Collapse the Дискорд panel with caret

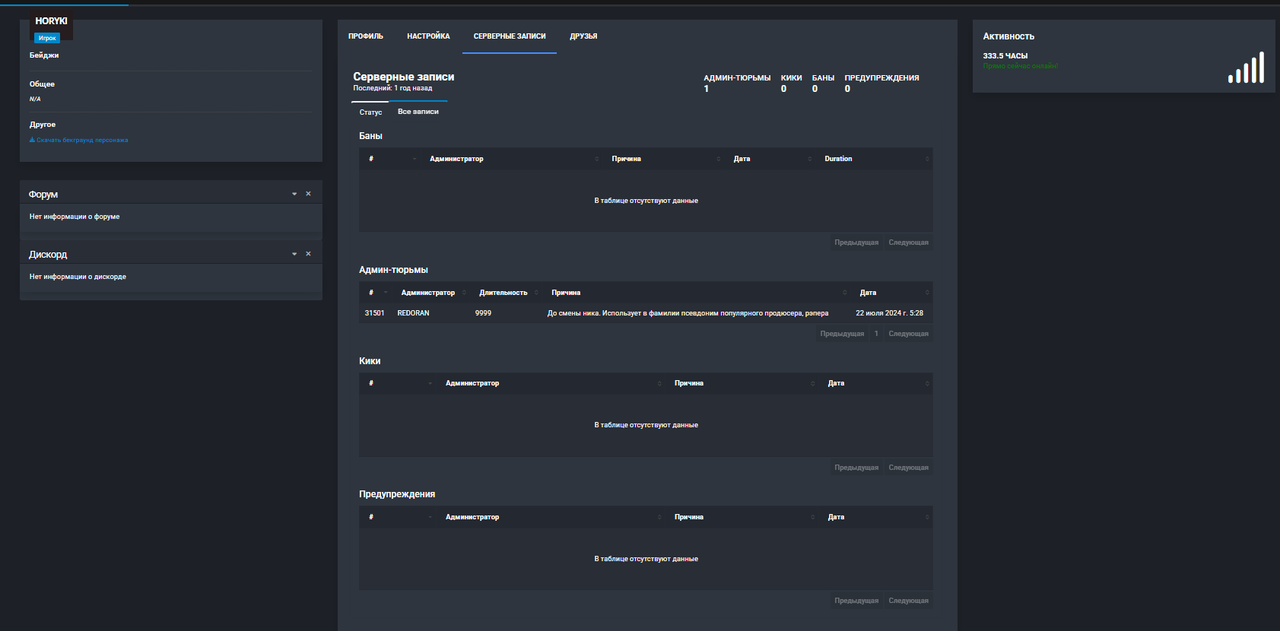coord(294,254)
